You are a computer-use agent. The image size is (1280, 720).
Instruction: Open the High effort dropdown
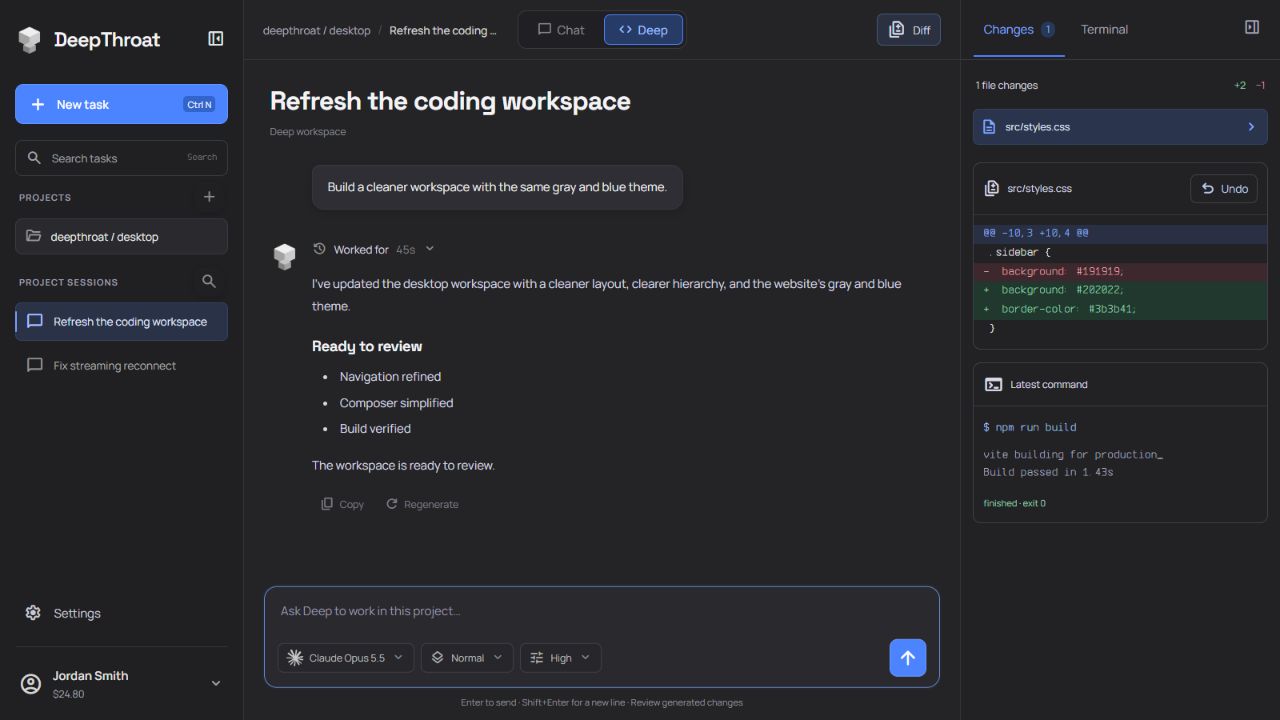[x=560, y=658]
